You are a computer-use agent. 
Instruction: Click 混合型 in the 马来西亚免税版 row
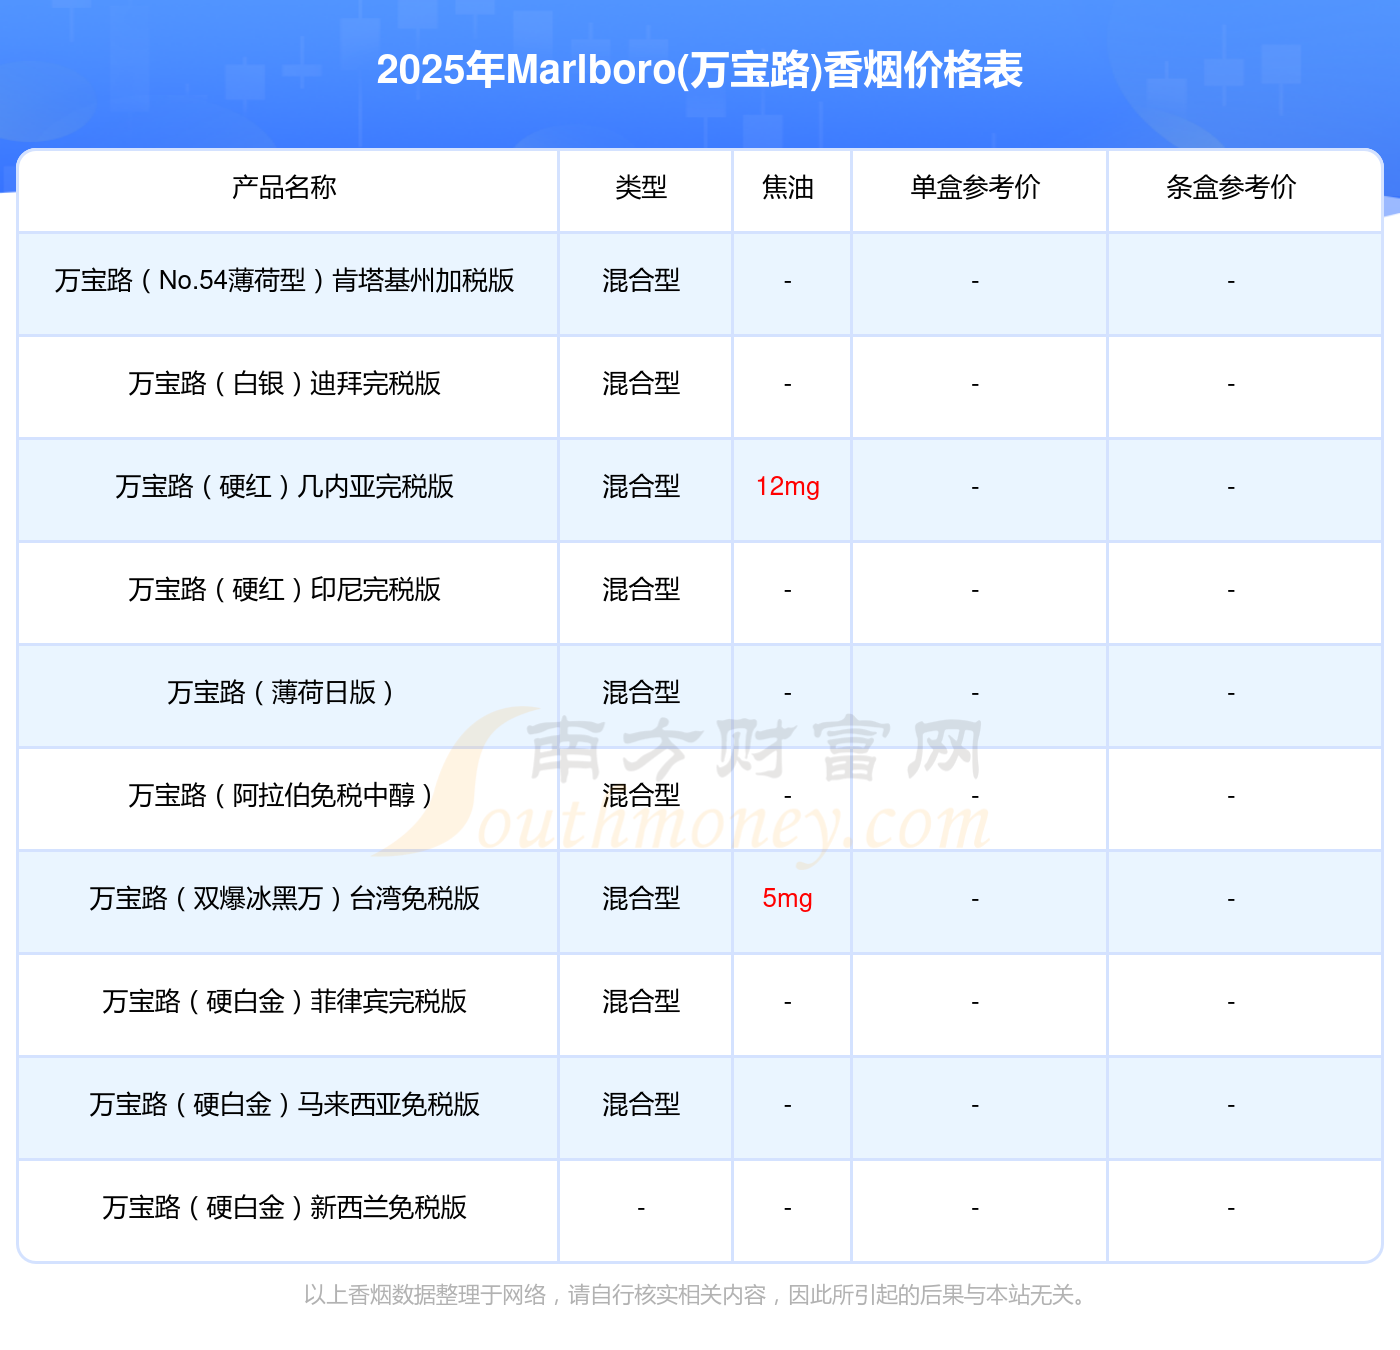point(641,1104)
